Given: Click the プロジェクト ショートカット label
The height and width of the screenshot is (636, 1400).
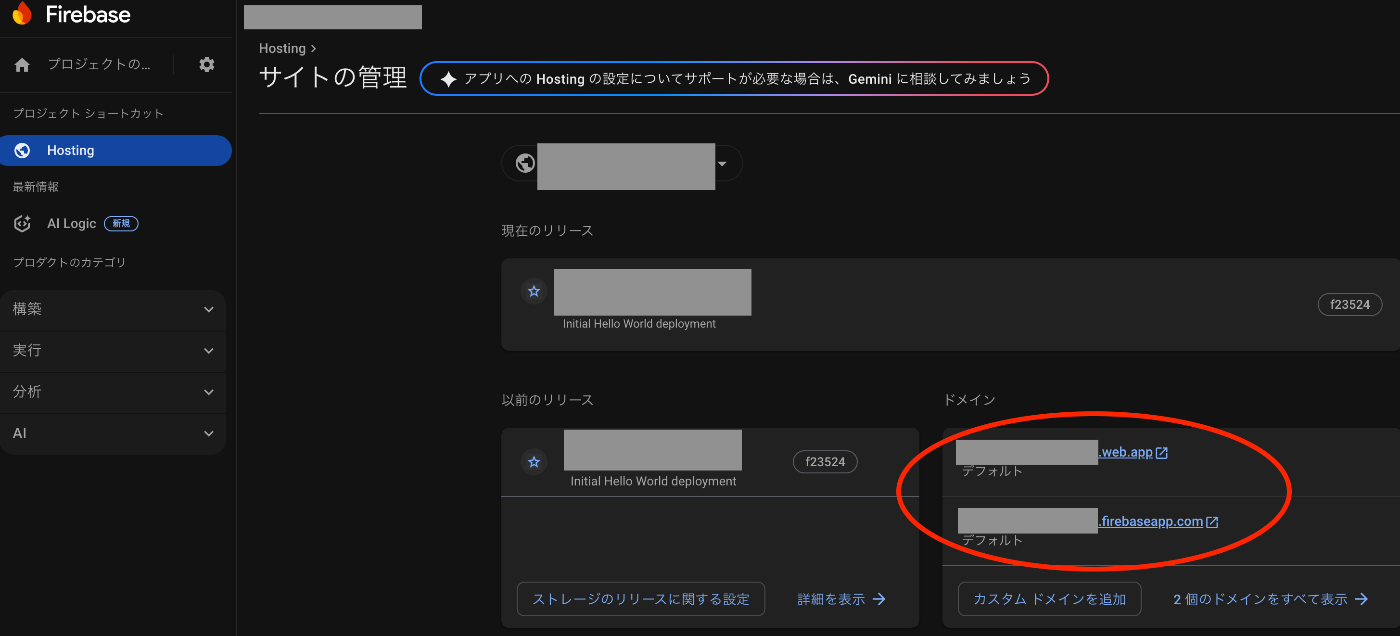Looking at the screenshot, I should tap(88, 114).
